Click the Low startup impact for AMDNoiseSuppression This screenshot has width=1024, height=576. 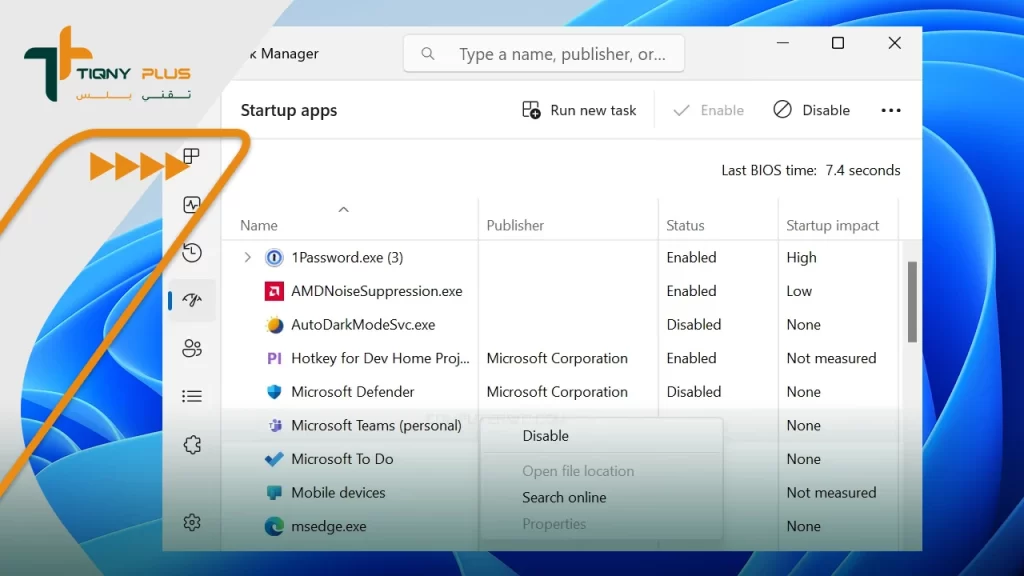point(799,291)
